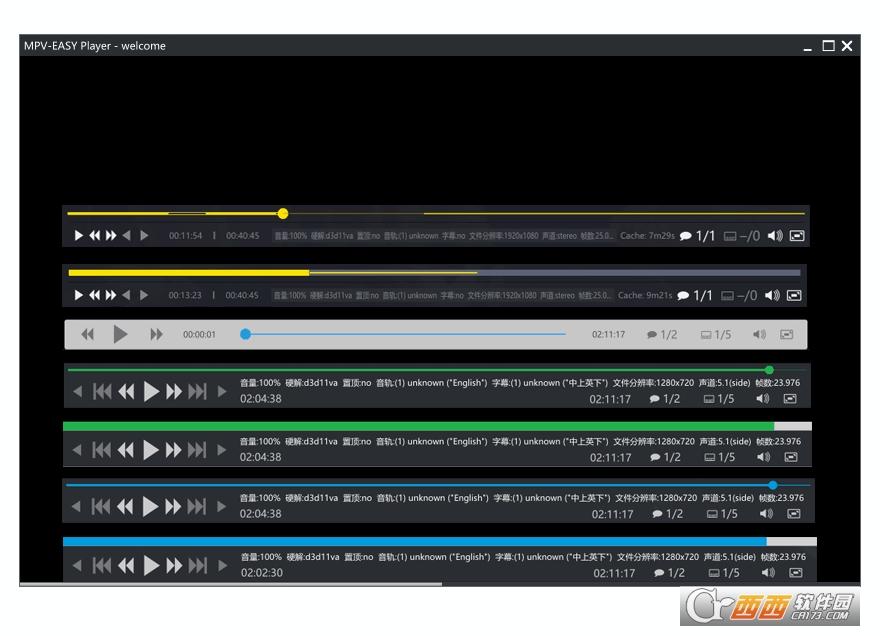Click elapsed time 00:00:01 in the gray bar

click(199, 335)
